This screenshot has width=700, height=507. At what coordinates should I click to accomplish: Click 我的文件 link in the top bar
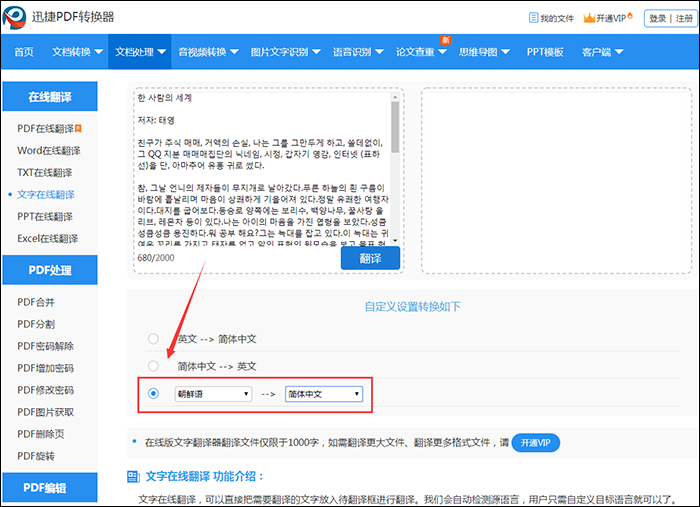tap(557, 18)
